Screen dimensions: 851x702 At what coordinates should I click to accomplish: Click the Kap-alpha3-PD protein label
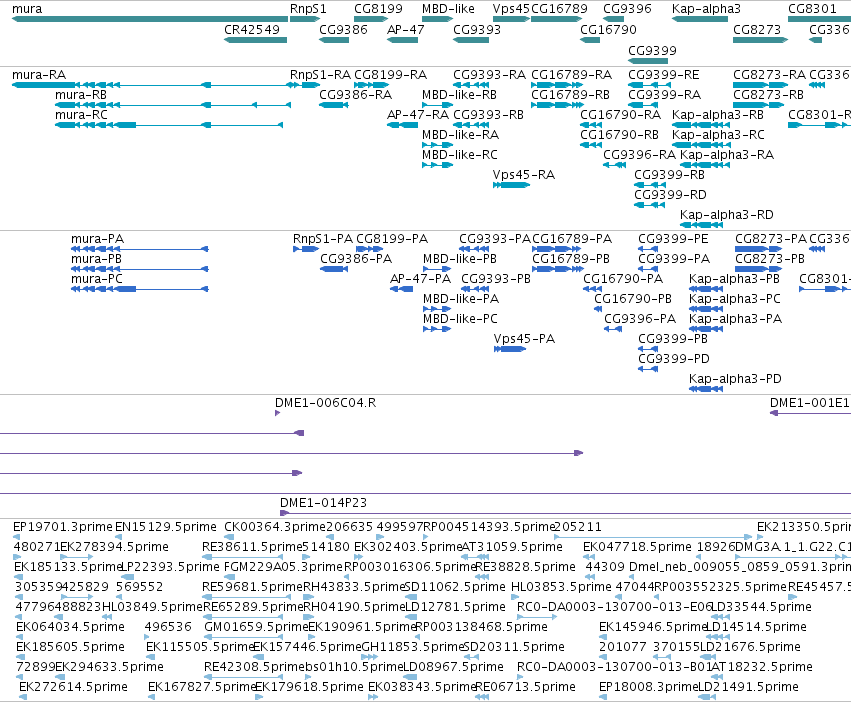point(735,380)
